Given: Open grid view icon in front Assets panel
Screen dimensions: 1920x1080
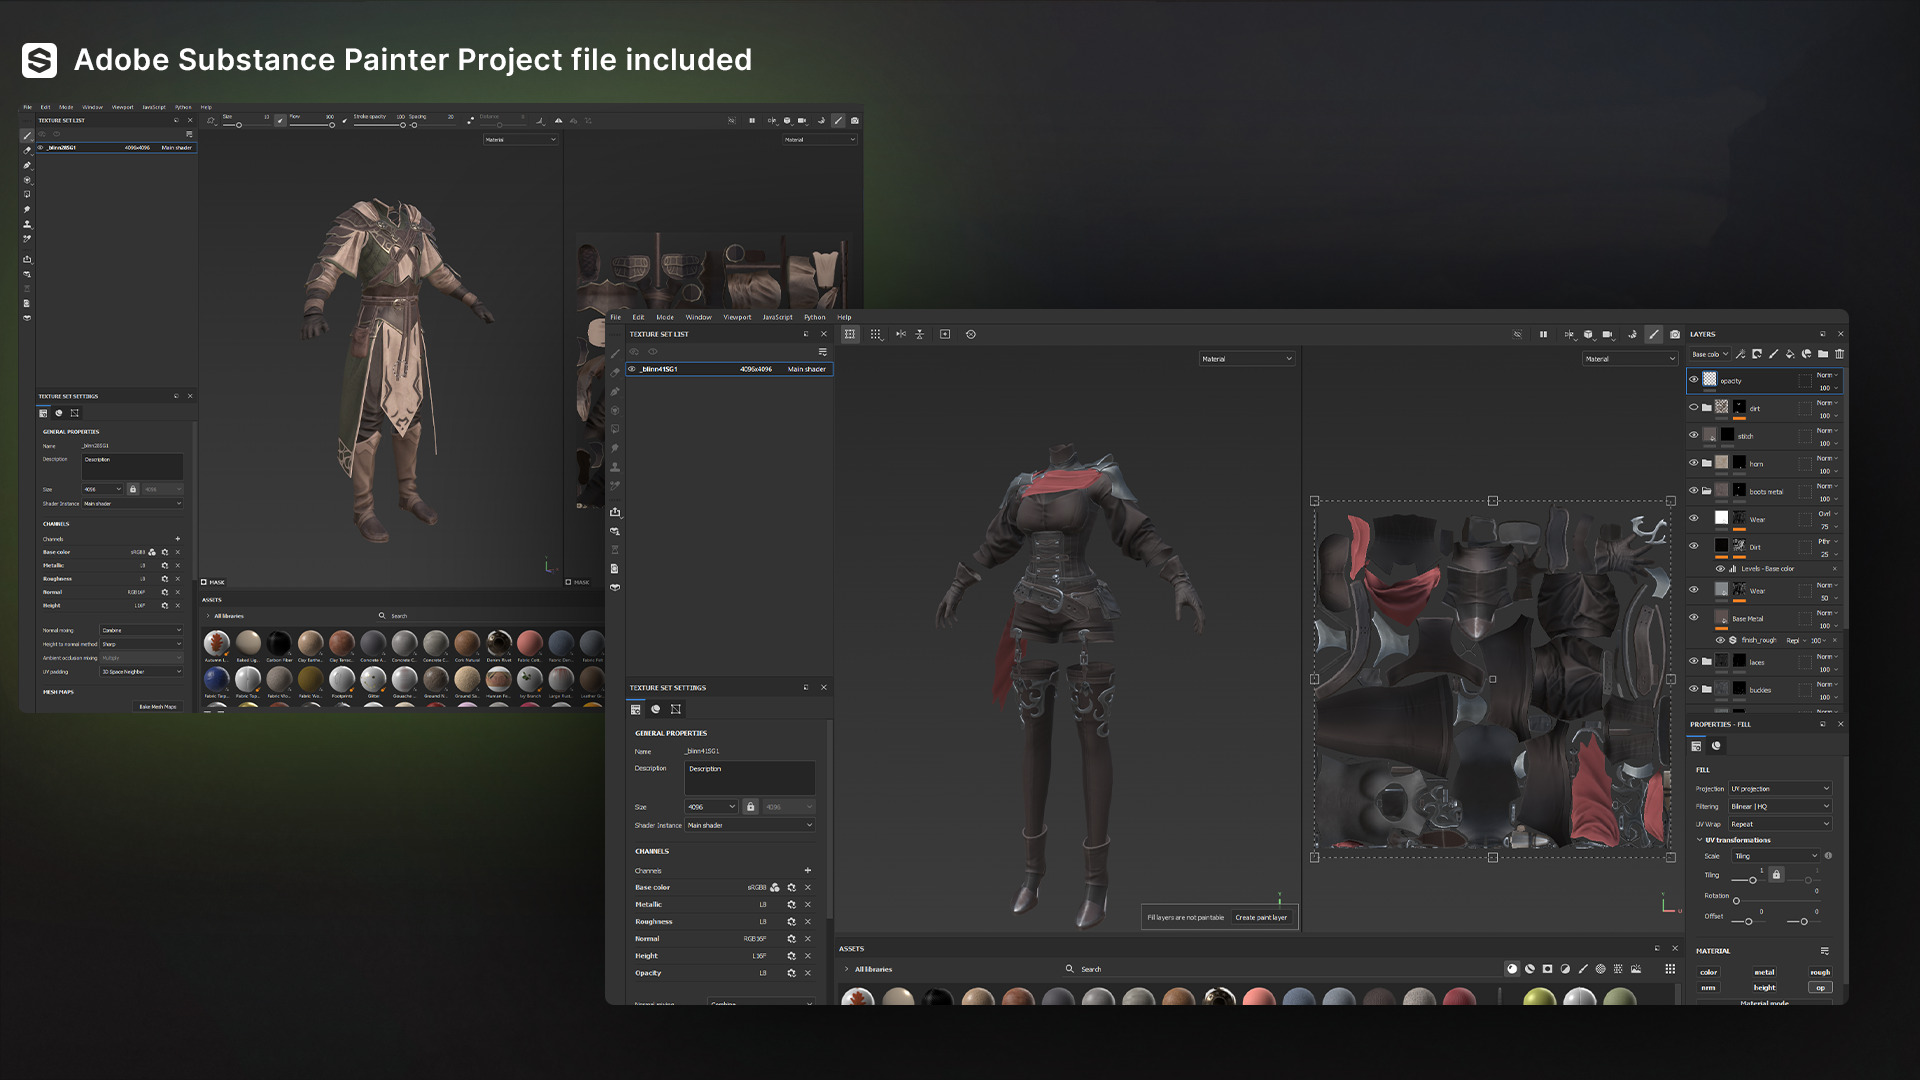Looking at the screenshot, I should tap(1670, 969).
